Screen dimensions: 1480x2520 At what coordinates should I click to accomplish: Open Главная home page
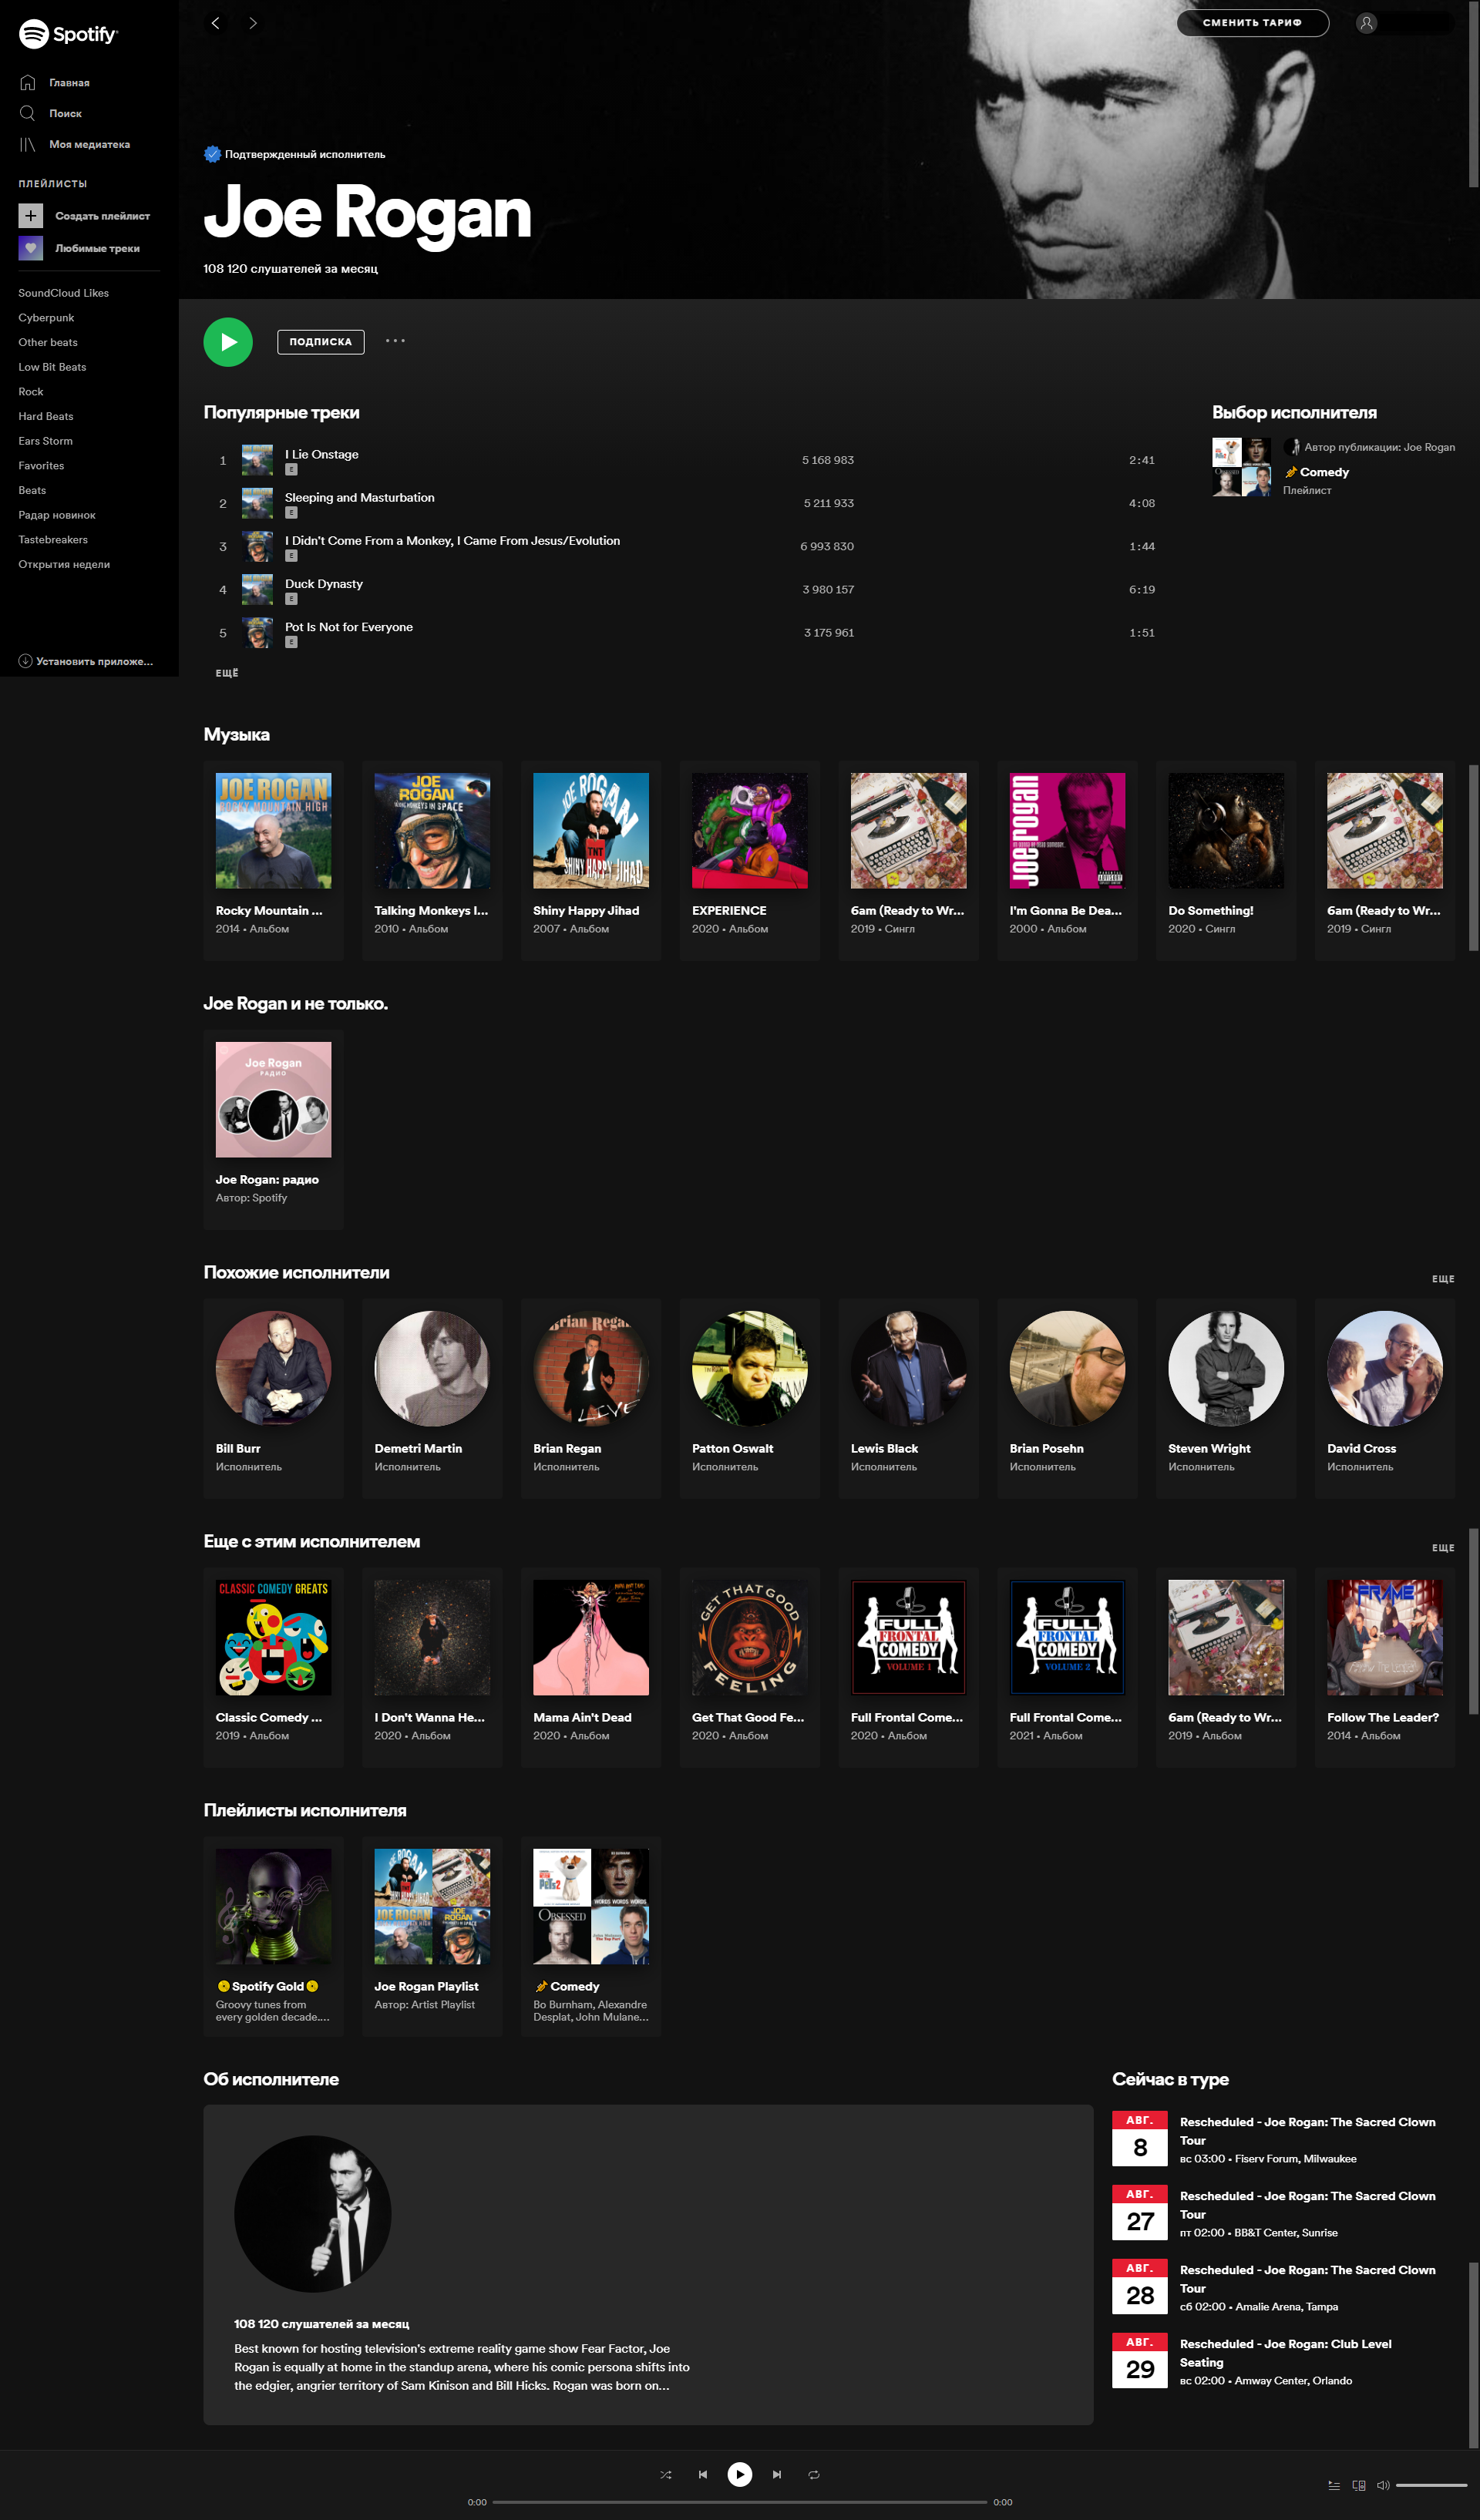pyautogui.click(x=55, y=83)
